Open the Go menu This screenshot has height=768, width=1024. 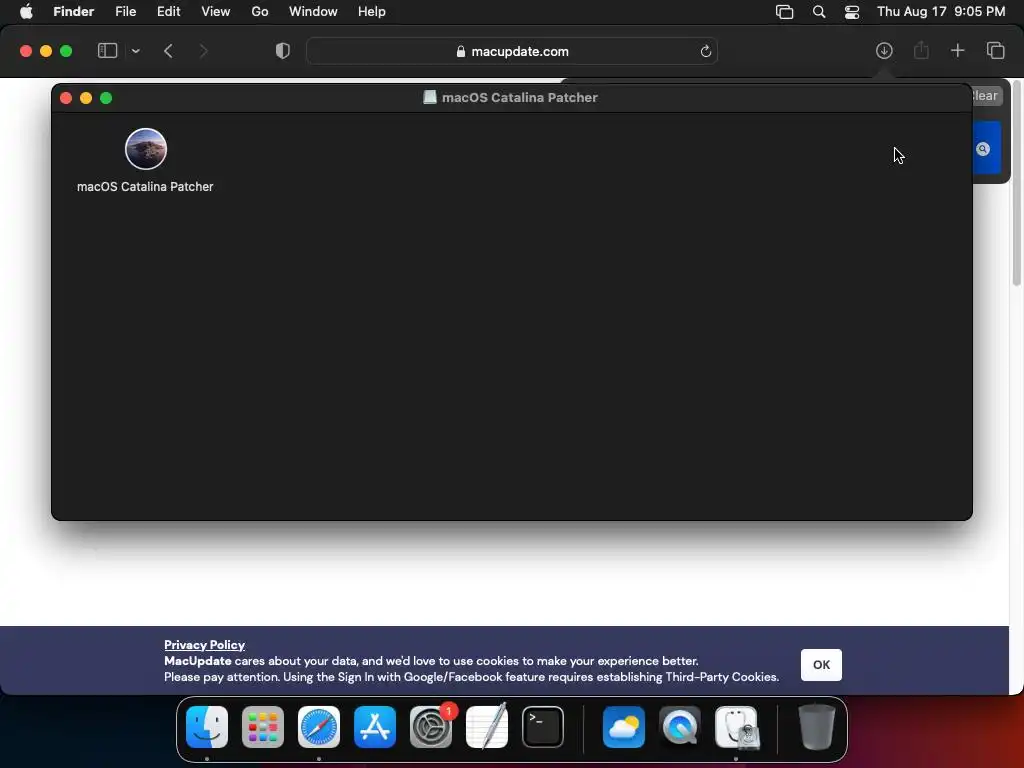260,12
